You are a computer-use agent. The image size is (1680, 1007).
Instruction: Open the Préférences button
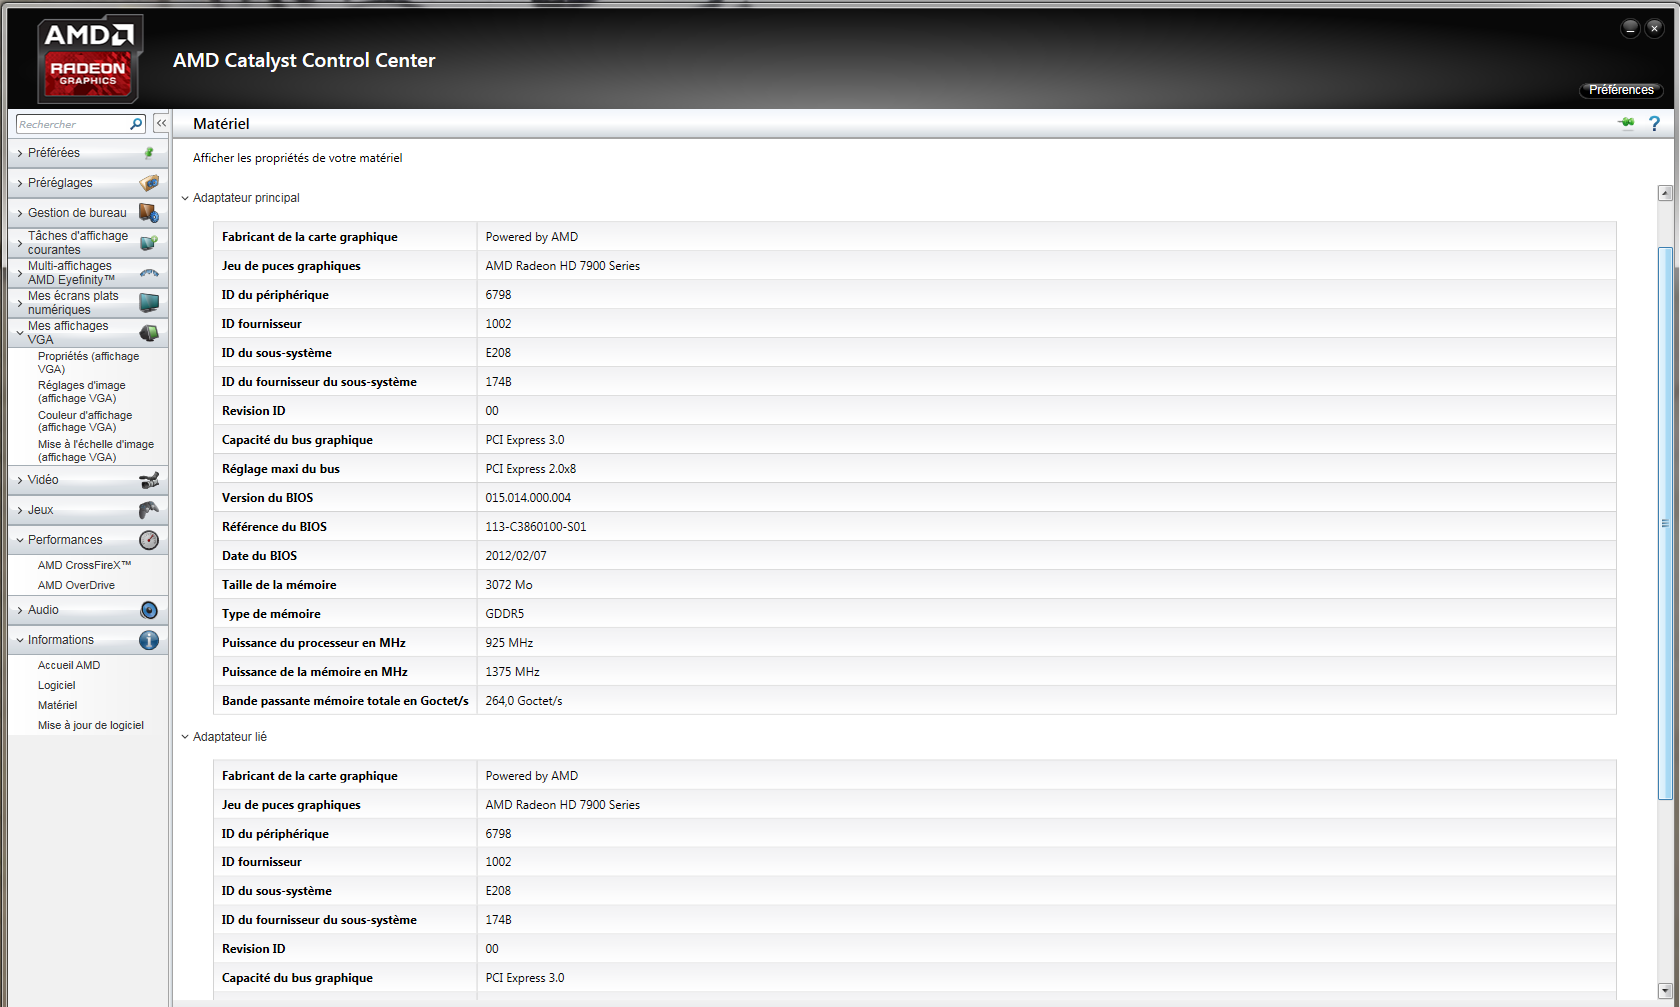[1620, 90]
